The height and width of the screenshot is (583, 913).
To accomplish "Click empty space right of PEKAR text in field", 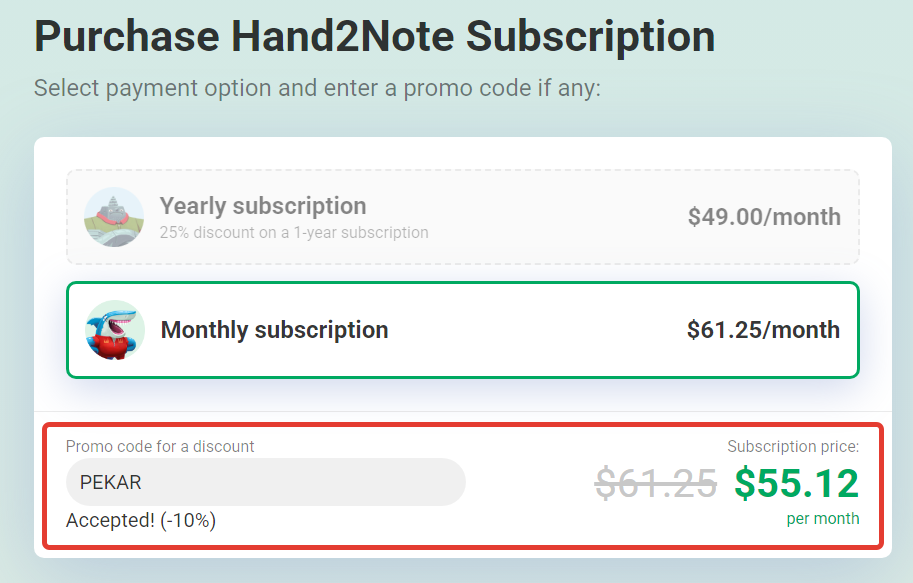I will [303, 482].
